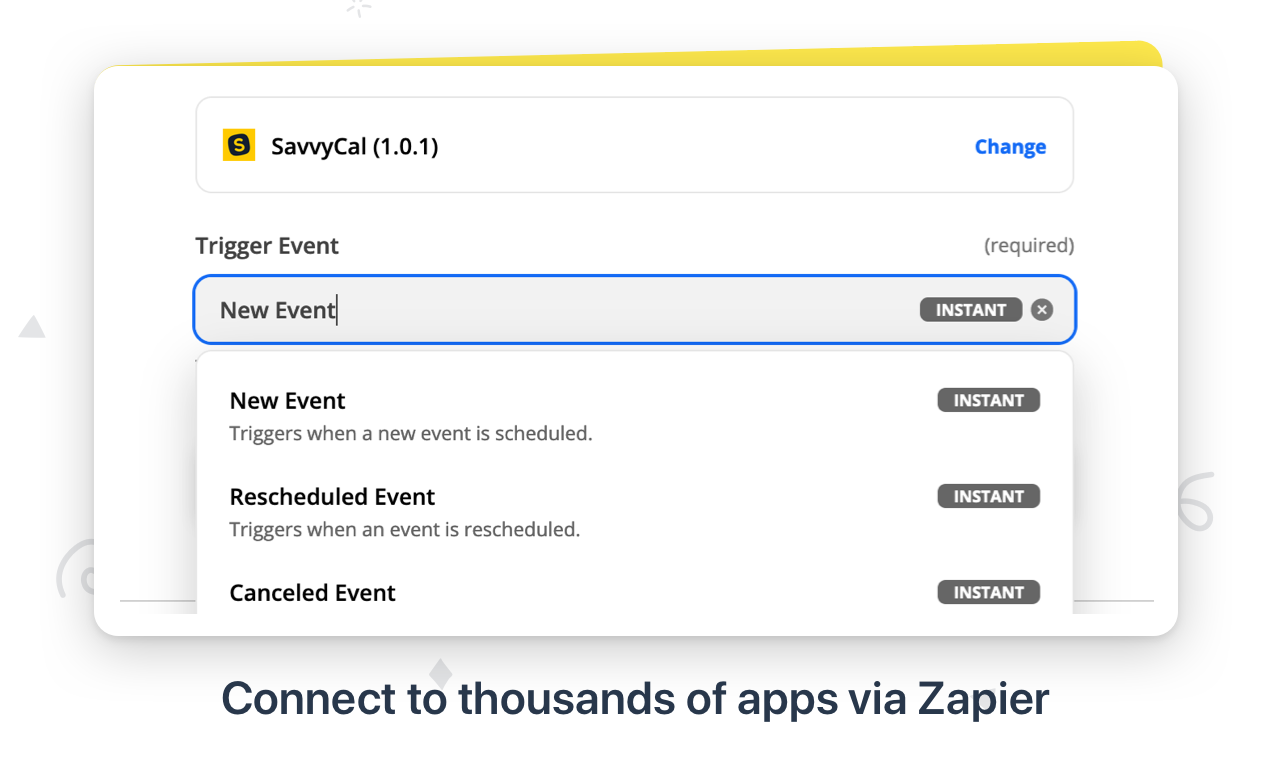Click "Triggers when a new event is scheduled" description
Screen dimensions: 1270x760
(x=411, y=434)
